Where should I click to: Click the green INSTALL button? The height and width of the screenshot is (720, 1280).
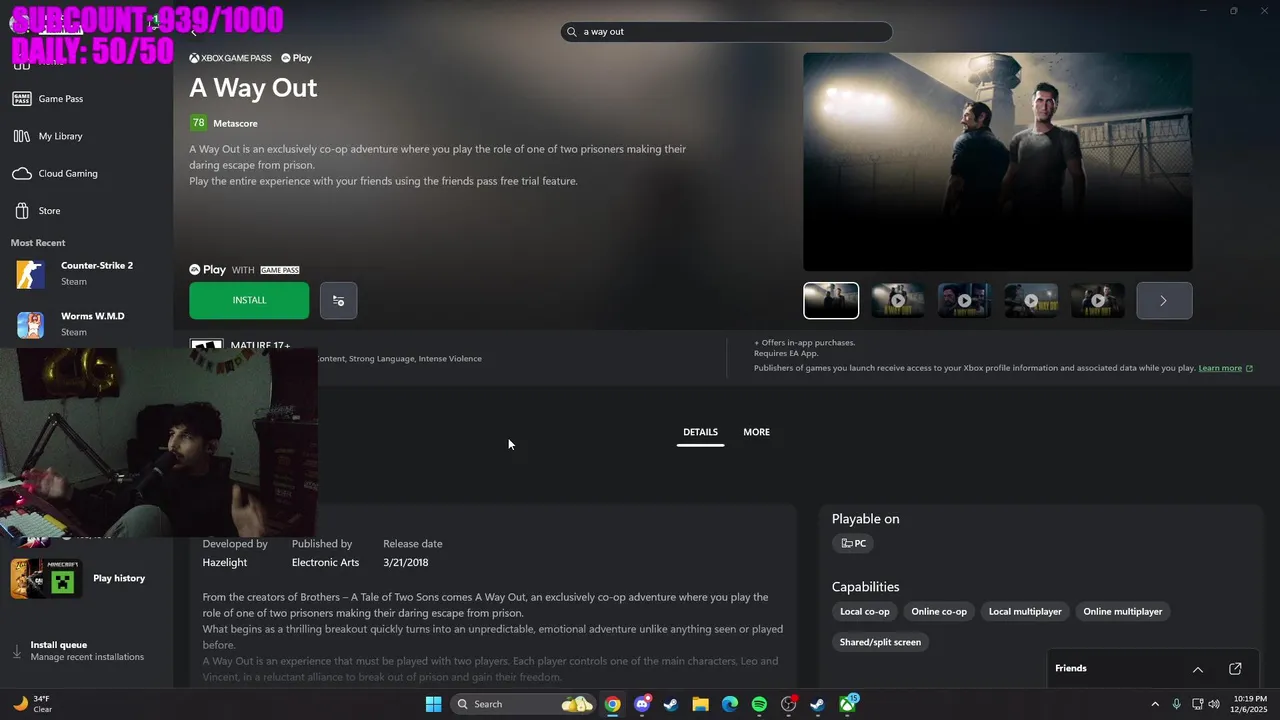(x=249, y=300)
